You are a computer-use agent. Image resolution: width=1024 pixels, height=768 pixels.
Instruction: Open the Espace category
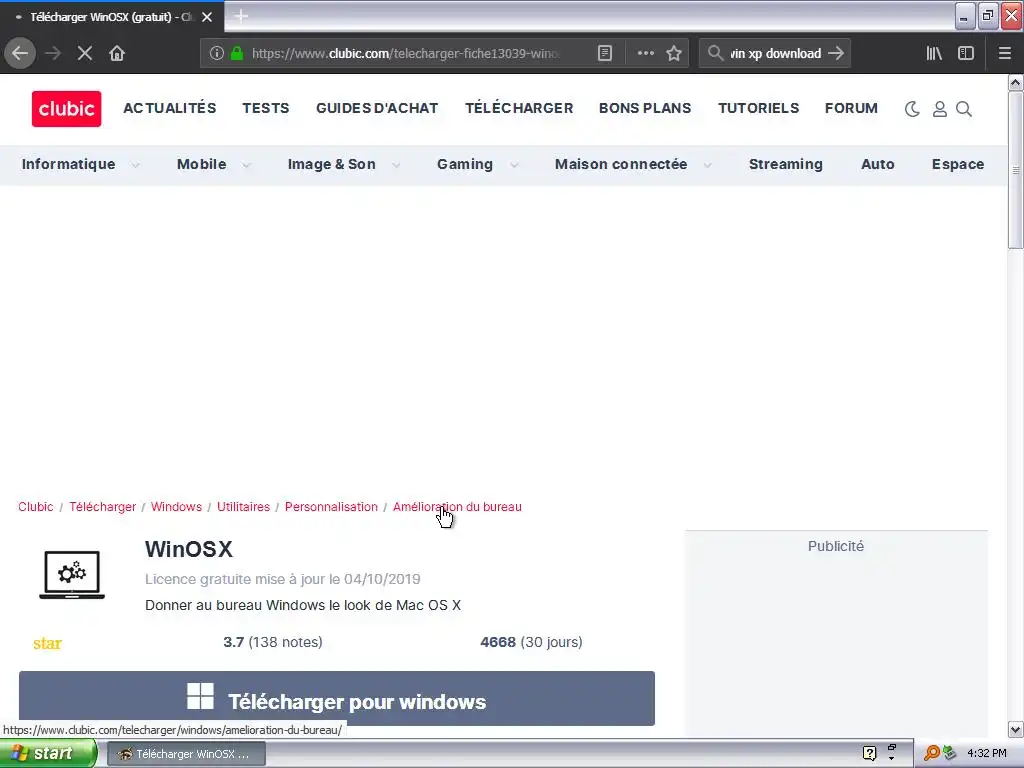pyautogui.click(x=957, y=165)
